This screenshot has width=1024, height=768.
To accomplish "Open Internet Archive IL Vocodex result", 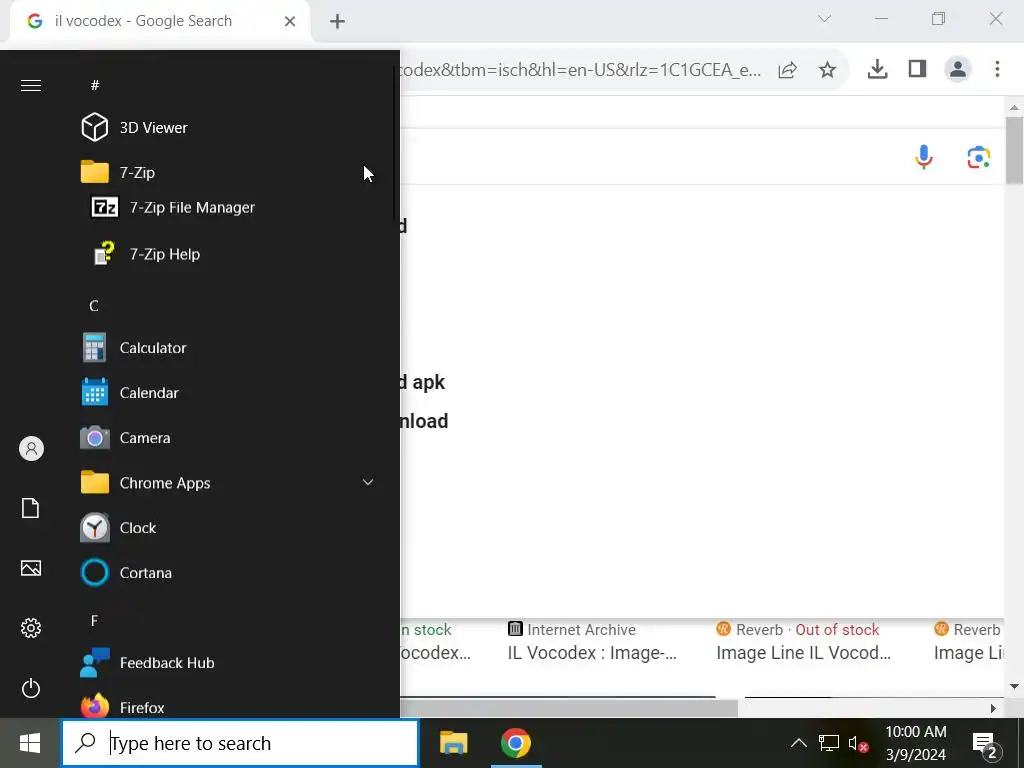I will [592, 641].
